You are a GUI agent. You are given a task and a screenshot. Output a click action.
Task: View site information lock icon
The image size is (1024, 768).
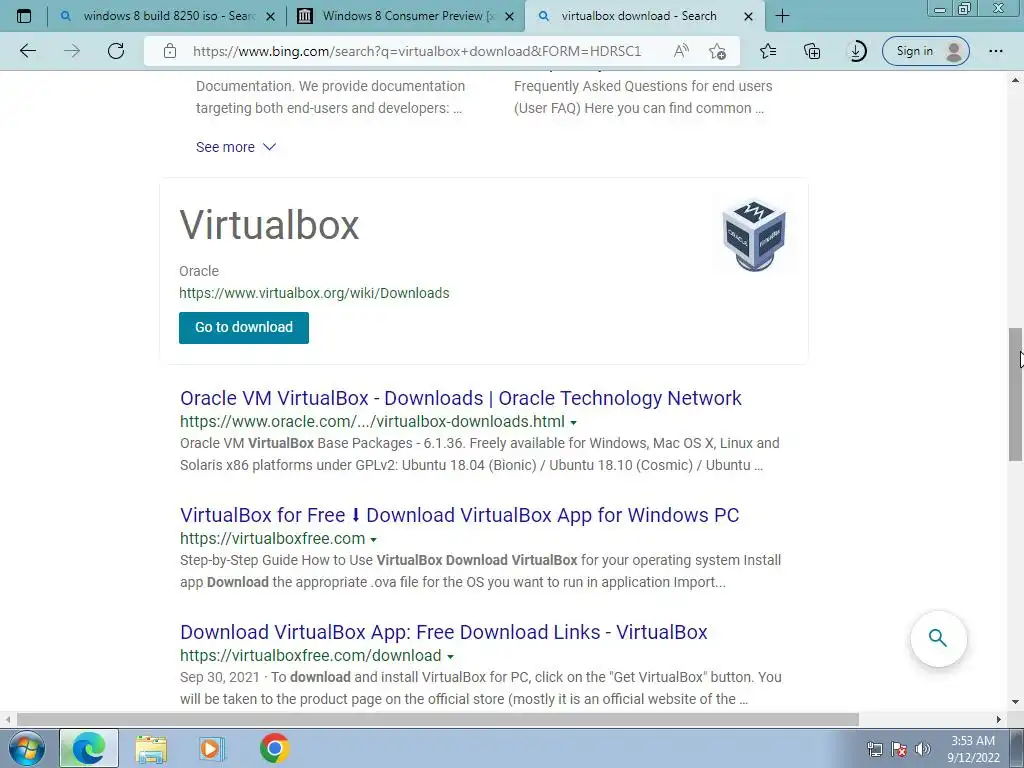coord(170,51)
